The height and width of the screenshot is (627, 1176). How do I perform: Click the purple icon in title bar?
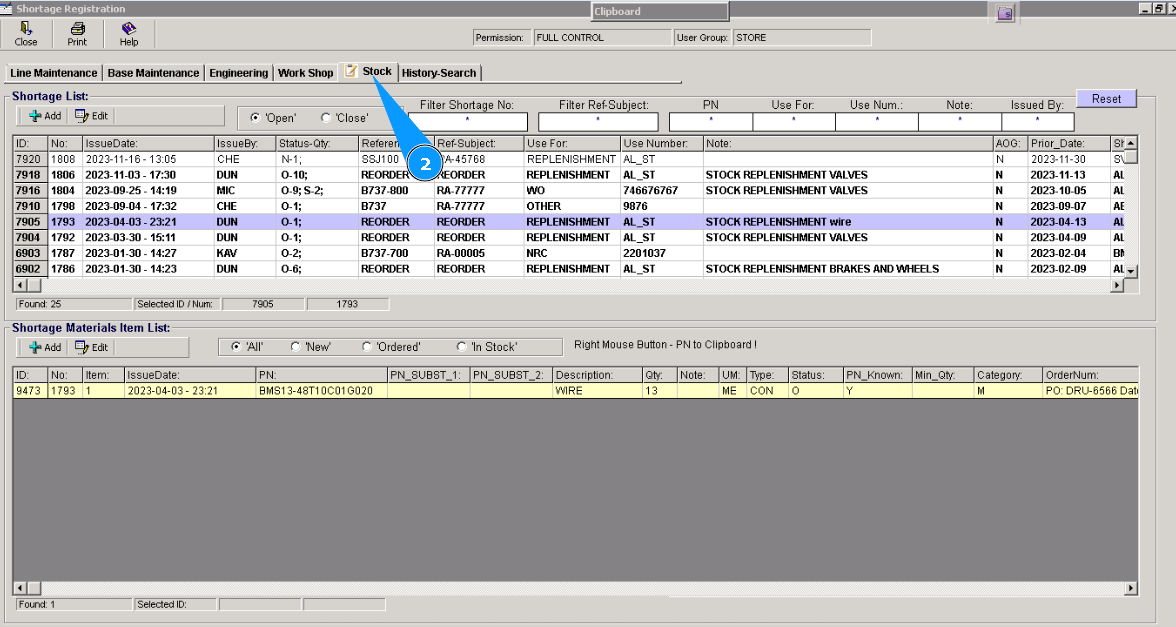tap(1005, 12)
